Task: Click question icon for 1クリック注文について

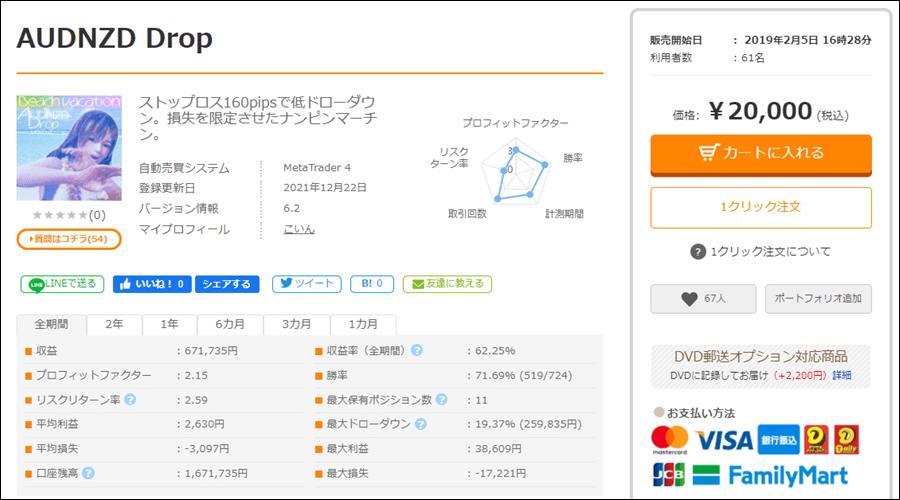Action: point(698,251)
